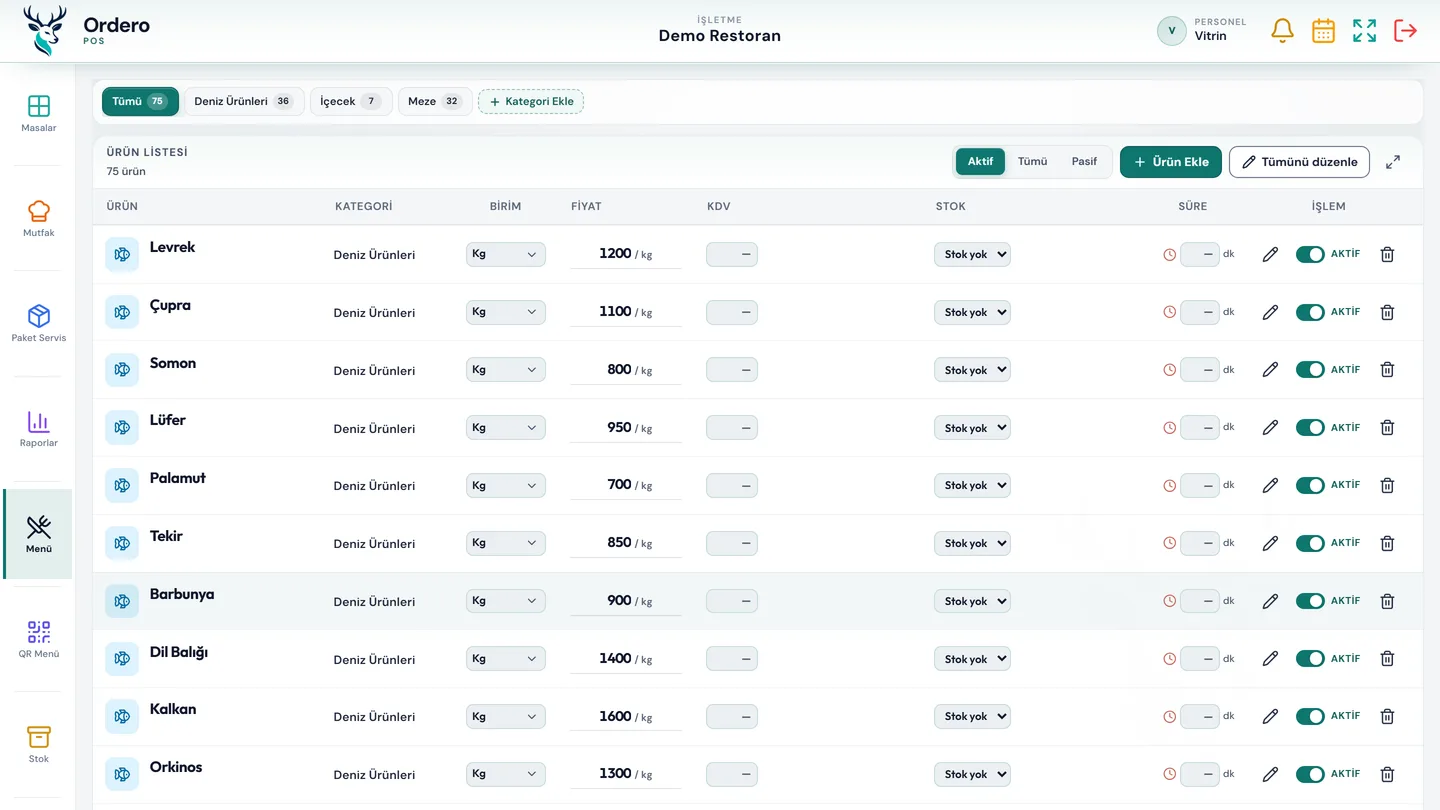
Task: Filter by the Meze category
Action: click(435, 101)
